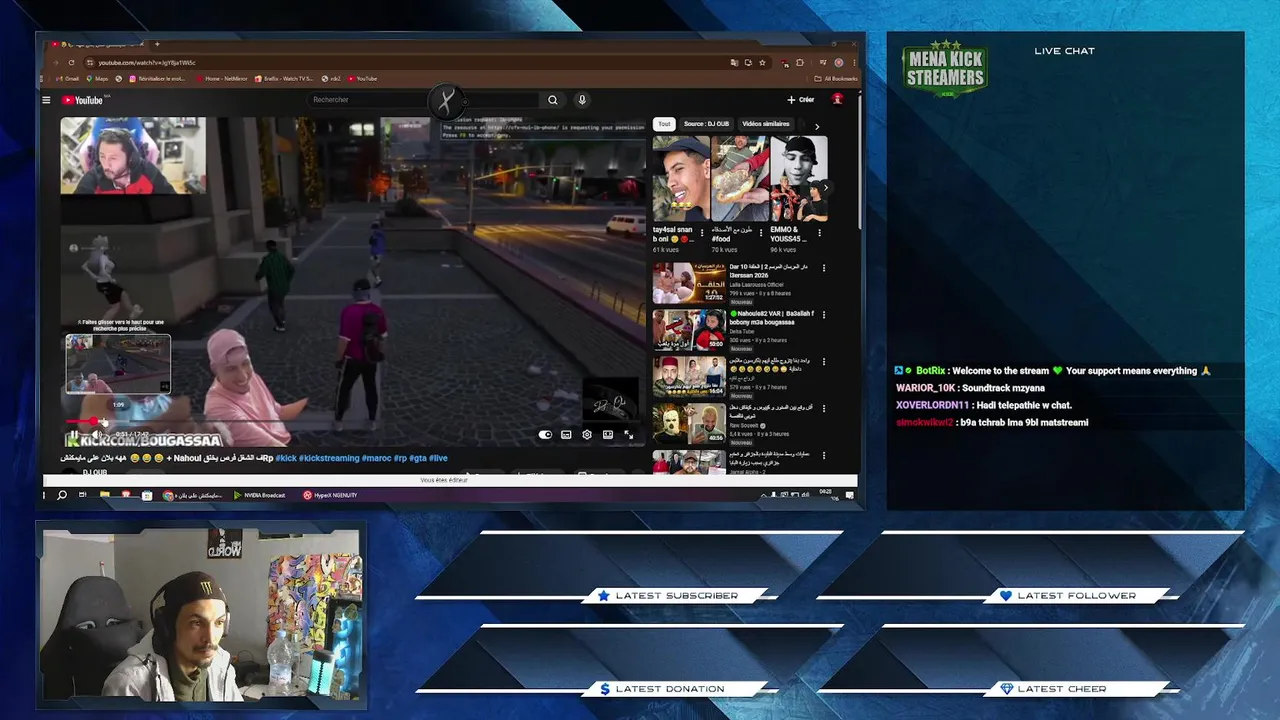Open Windows taskbar search icon
Screen dimensions: 1280x720
click(62, 495)
